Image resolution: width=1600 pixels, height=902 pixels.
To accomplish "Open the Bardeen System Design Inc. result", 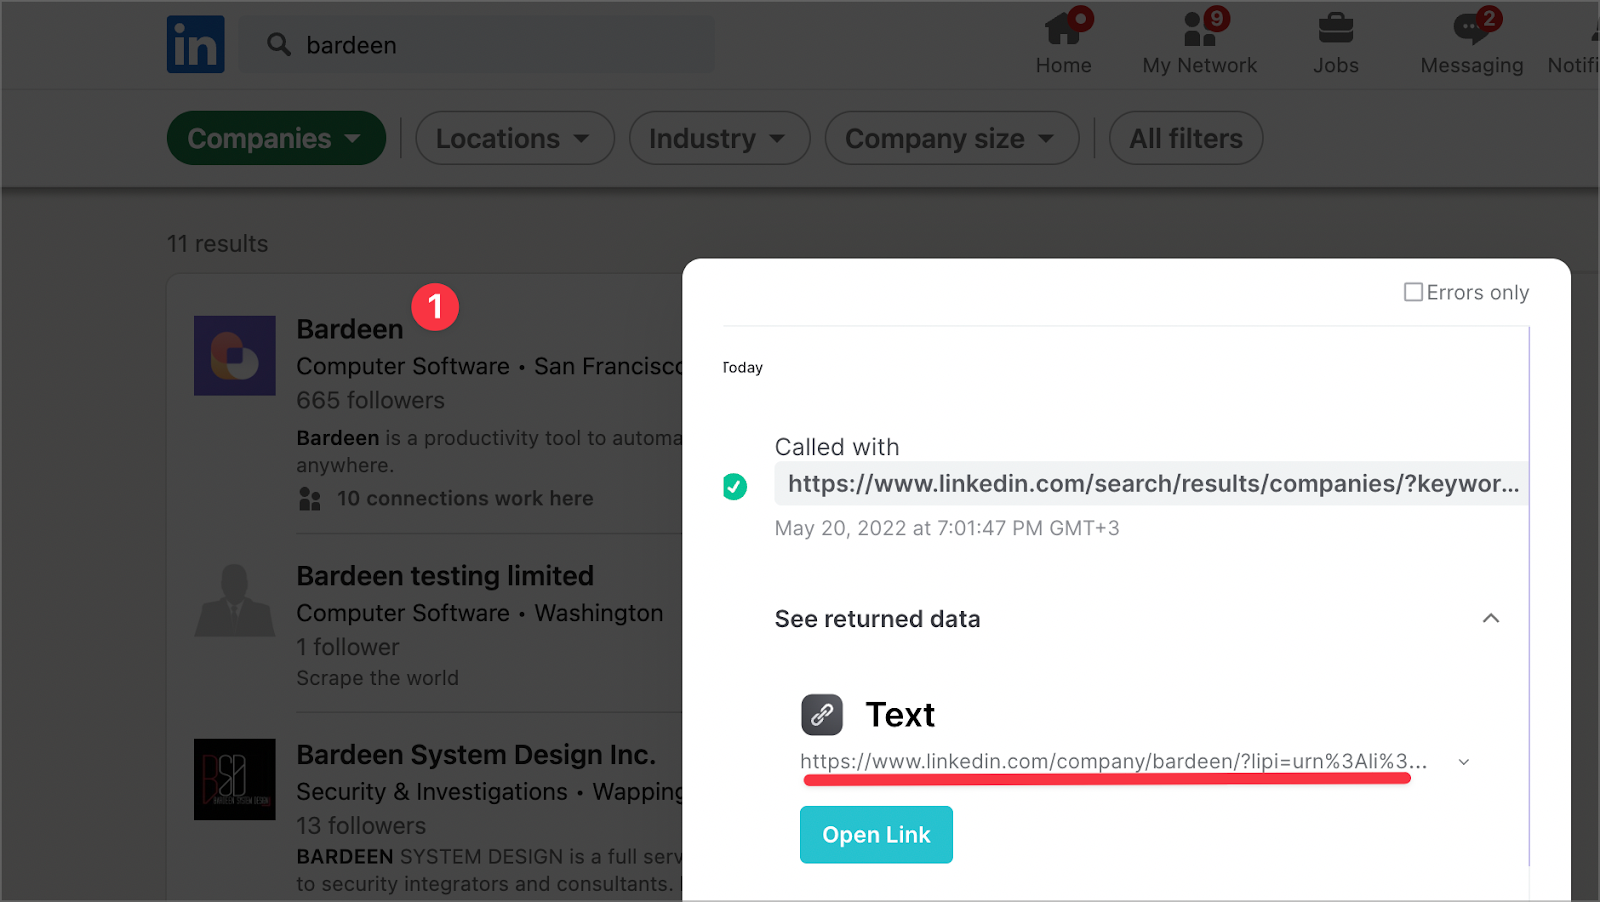I will click(476, 755).
